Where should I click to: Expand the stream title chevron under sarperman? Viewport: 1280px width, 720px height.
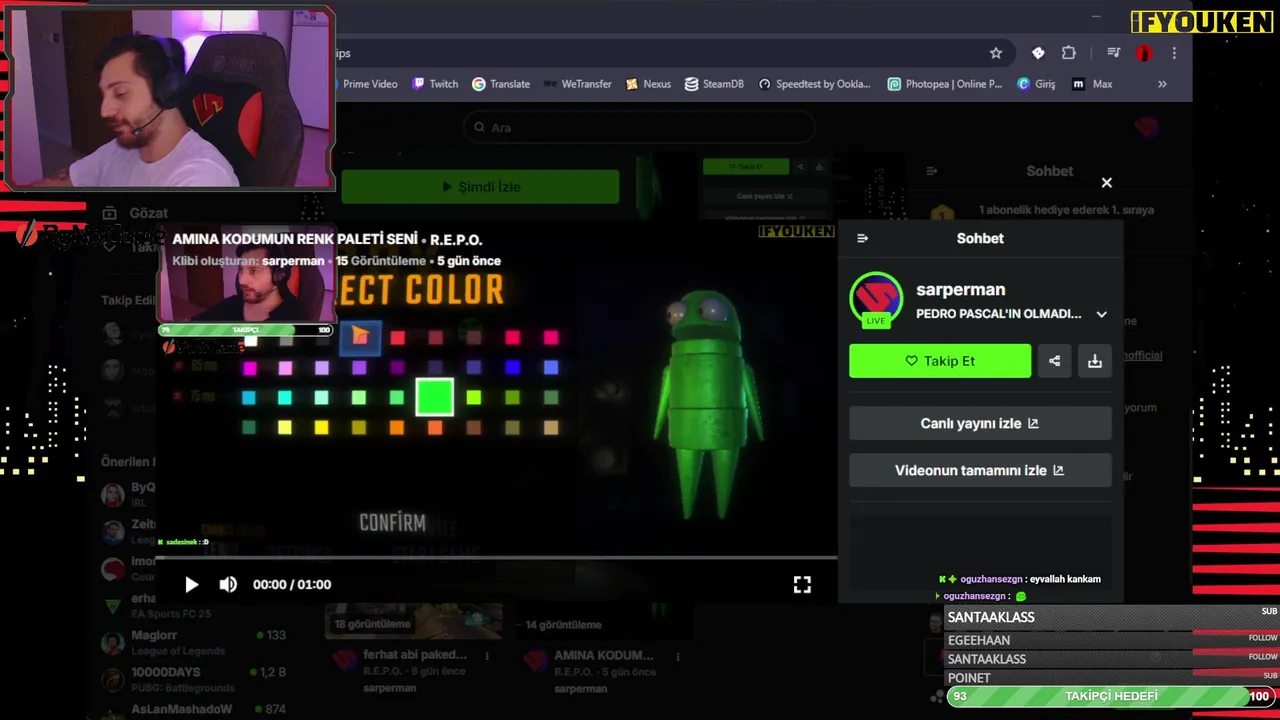click(1101, 314)
